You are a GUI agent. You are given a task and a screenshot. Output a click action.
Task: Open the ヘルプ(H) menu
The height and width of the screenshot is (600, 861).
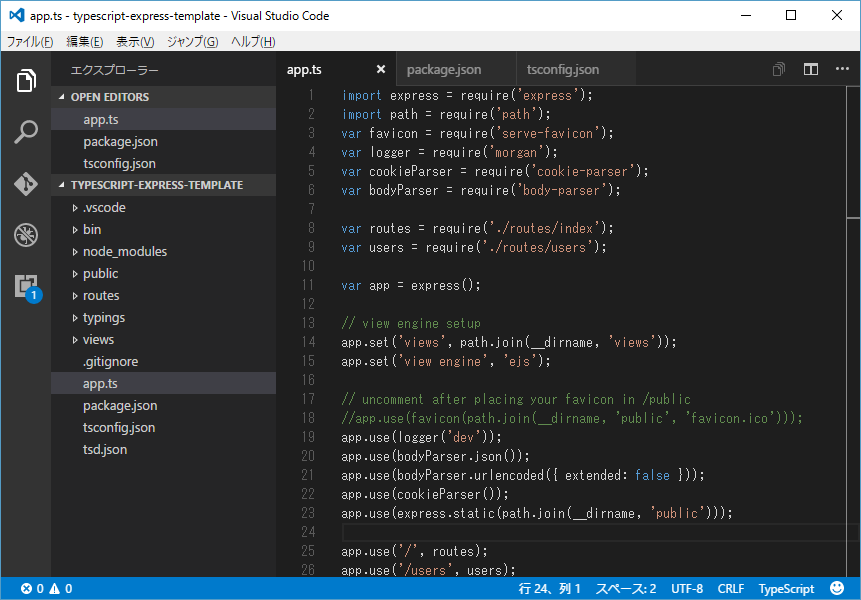253,42
